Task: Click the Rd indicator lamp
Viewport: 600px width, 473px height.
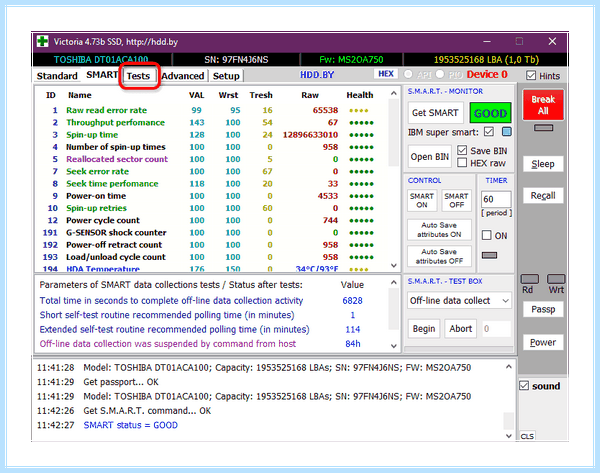Action: pyautogui.click(x=530, y=279)
